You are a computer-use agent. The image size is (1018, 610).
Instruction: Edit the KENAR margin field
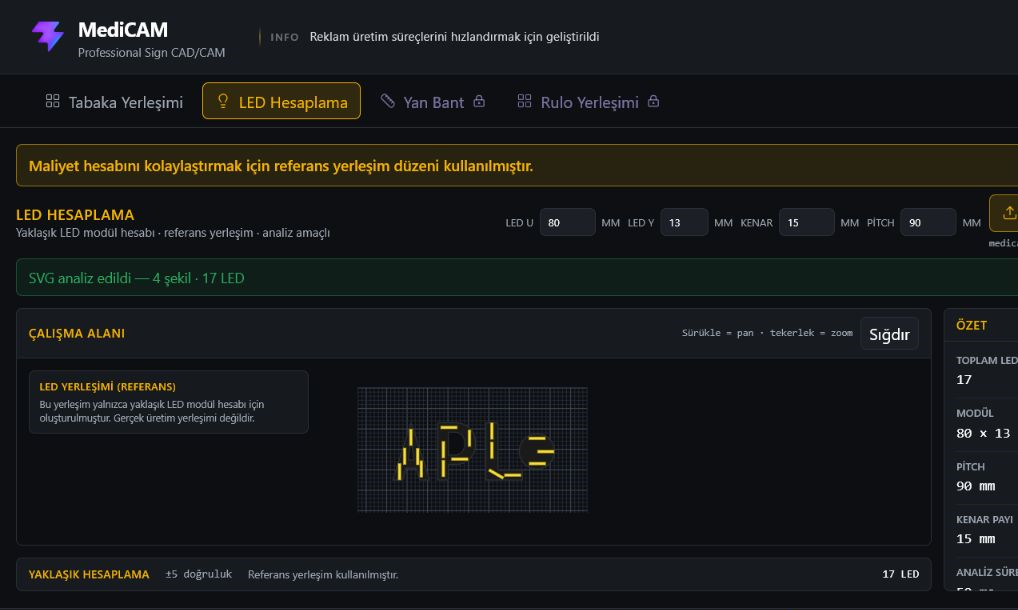pyautogui.click(x=806, y=223)
